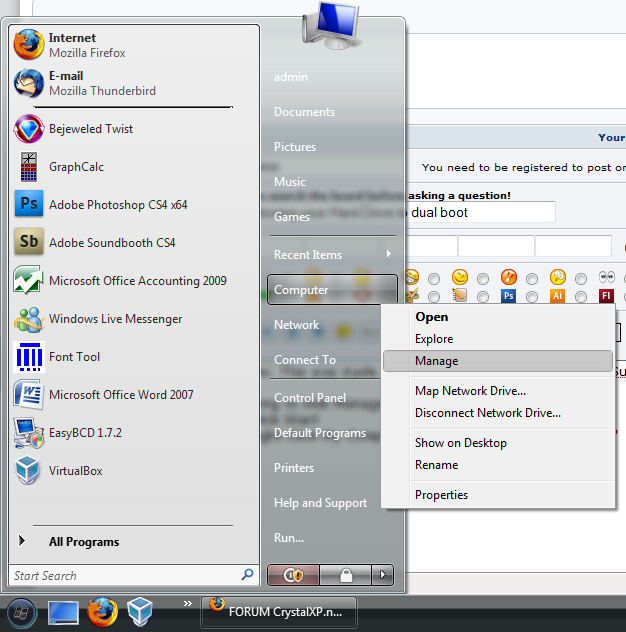Select radio button left of the confused smiley
The width and height of the screenshot is (626, 632).
[x=532, y=279]
